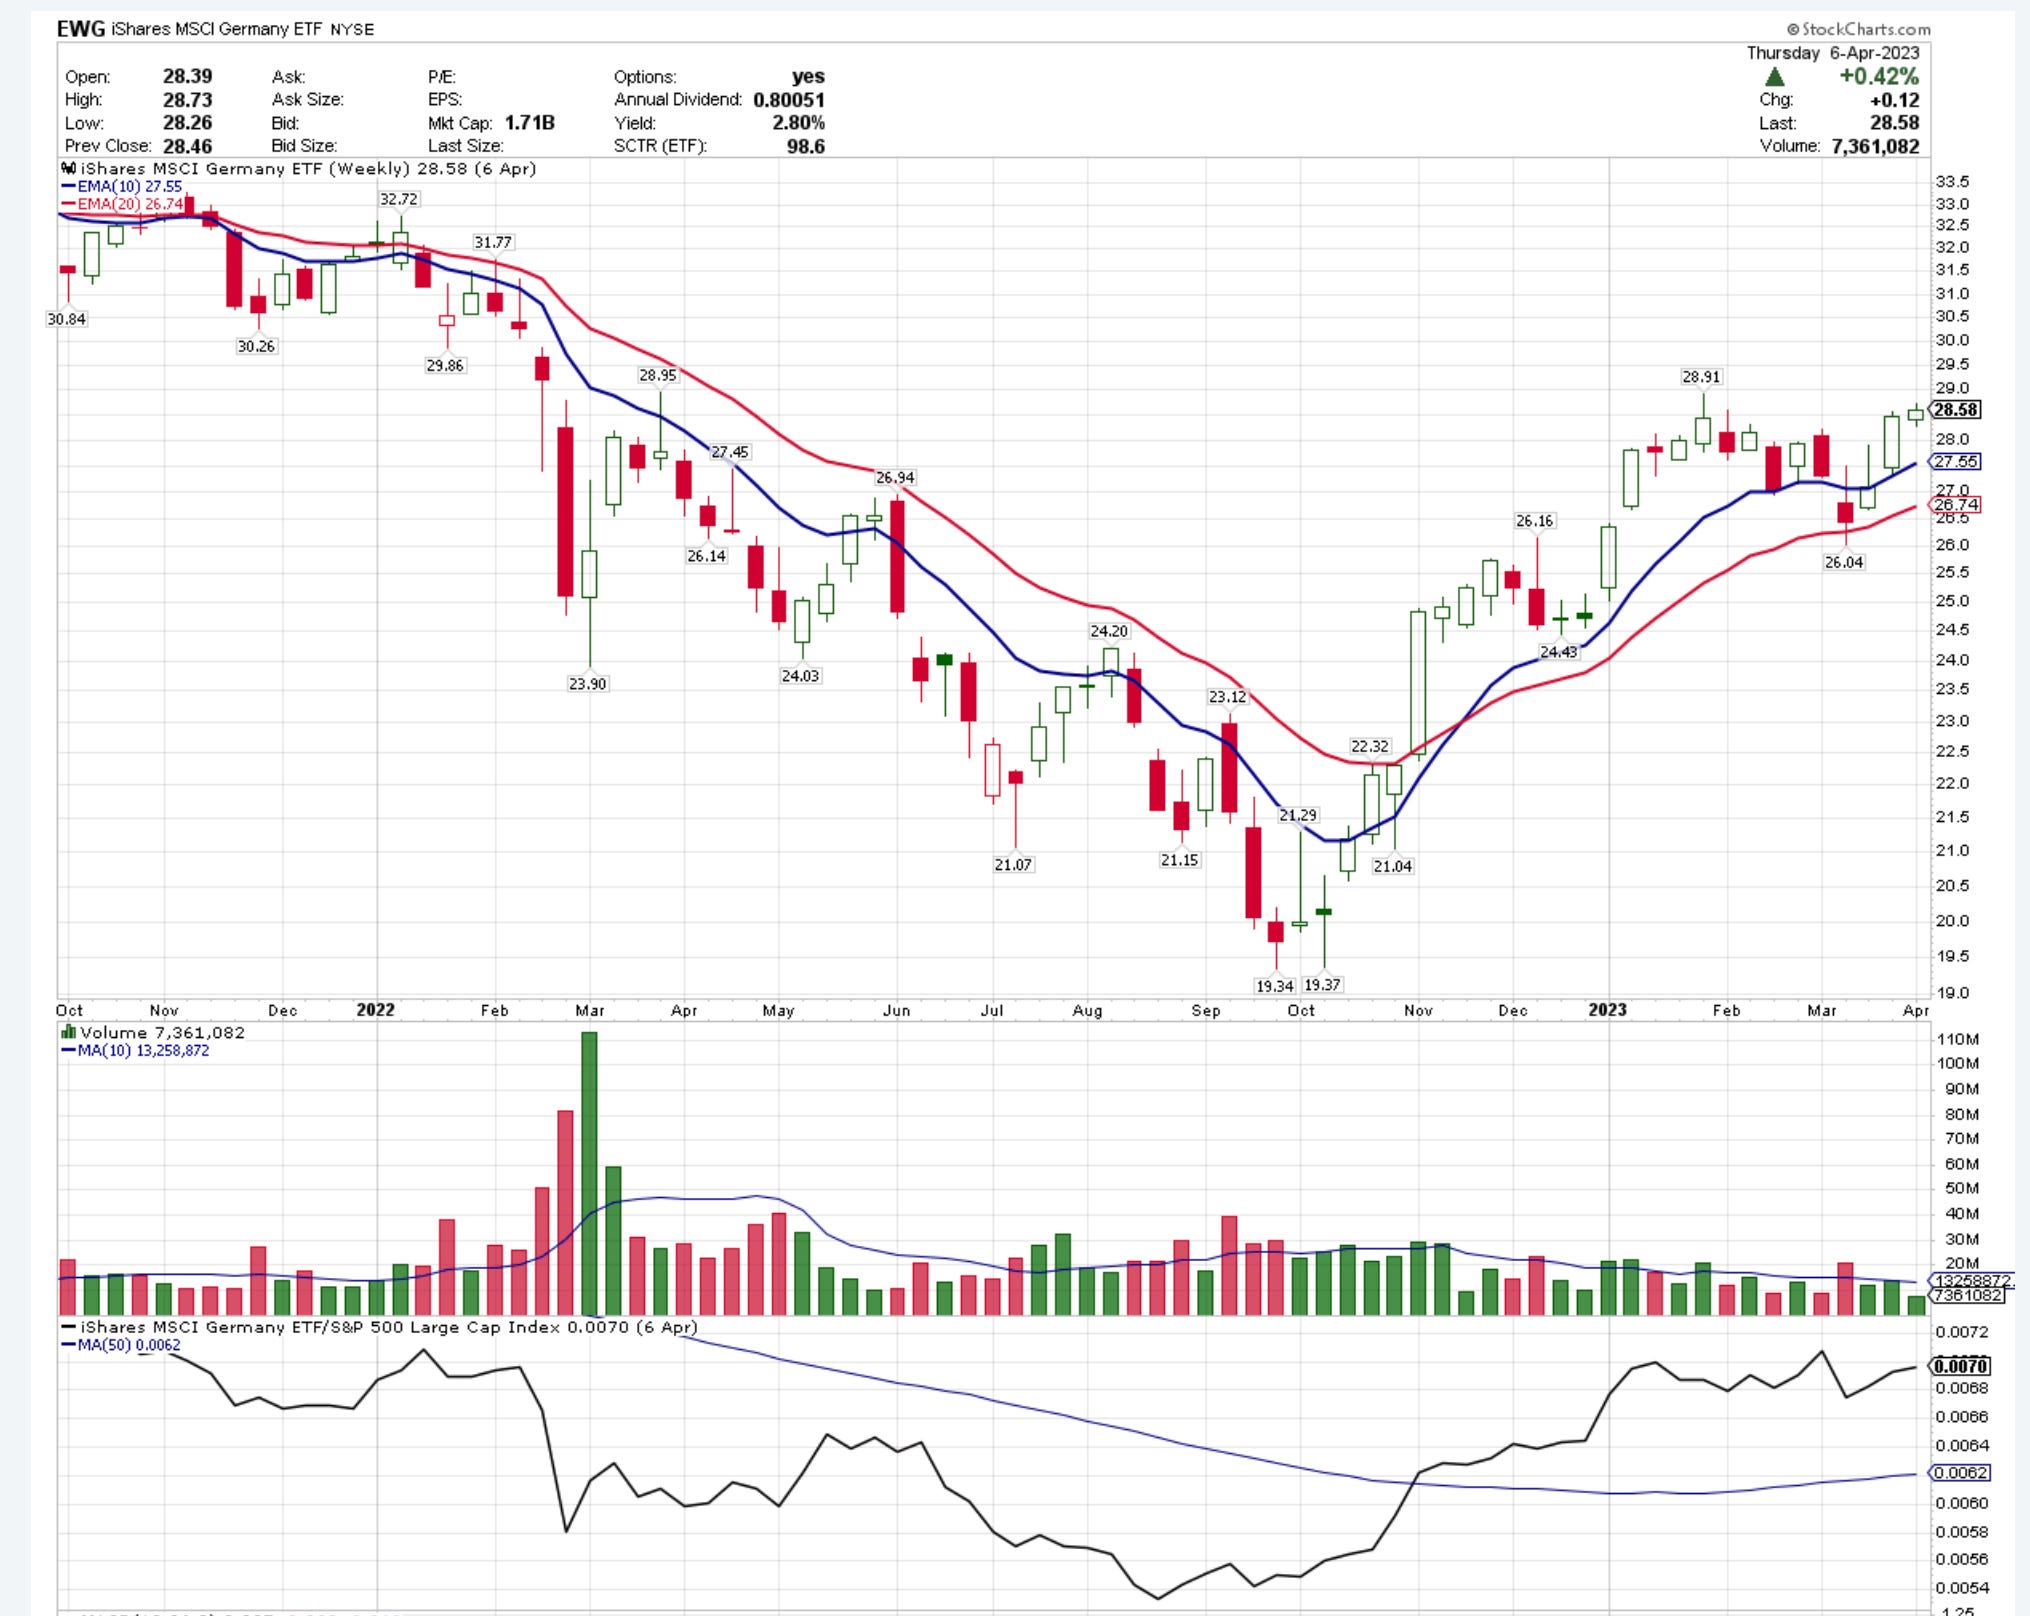Click the Chg value +0.12
Viewport: 2030px width, 1616px height.
(1895, 99)
